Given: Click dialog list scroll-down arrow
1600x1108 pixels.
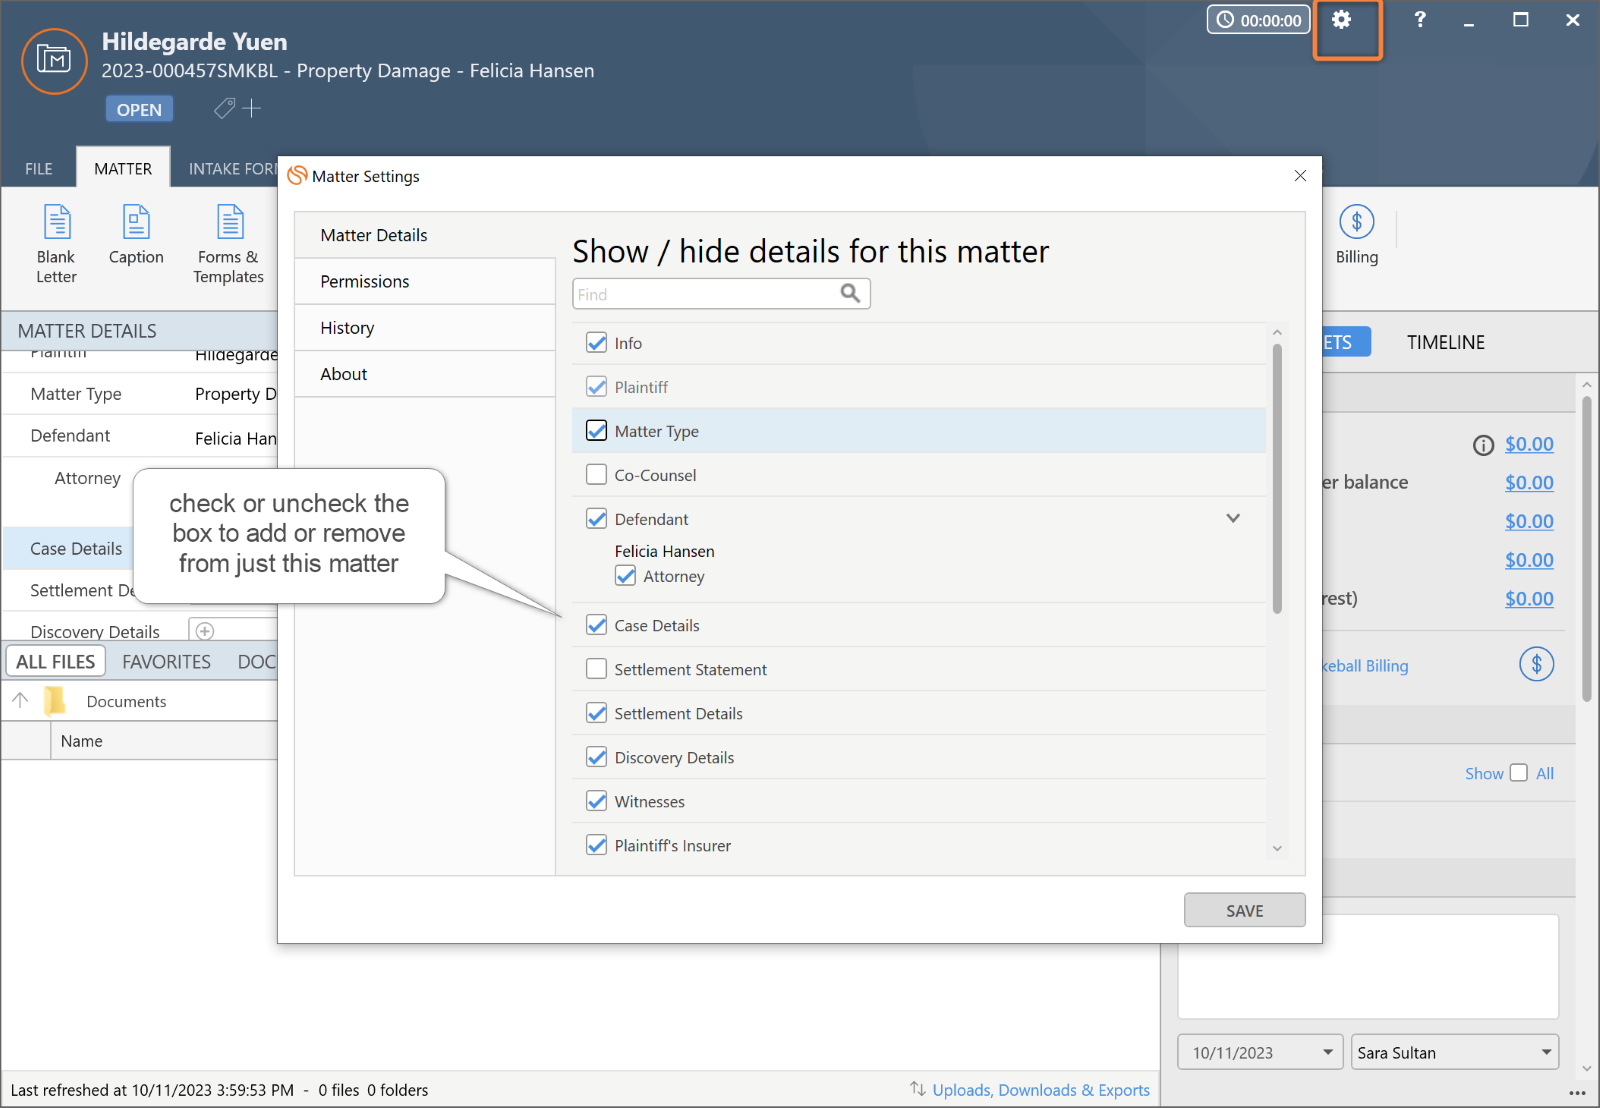Looking at the screenshot, I should tap(1277, 848).
